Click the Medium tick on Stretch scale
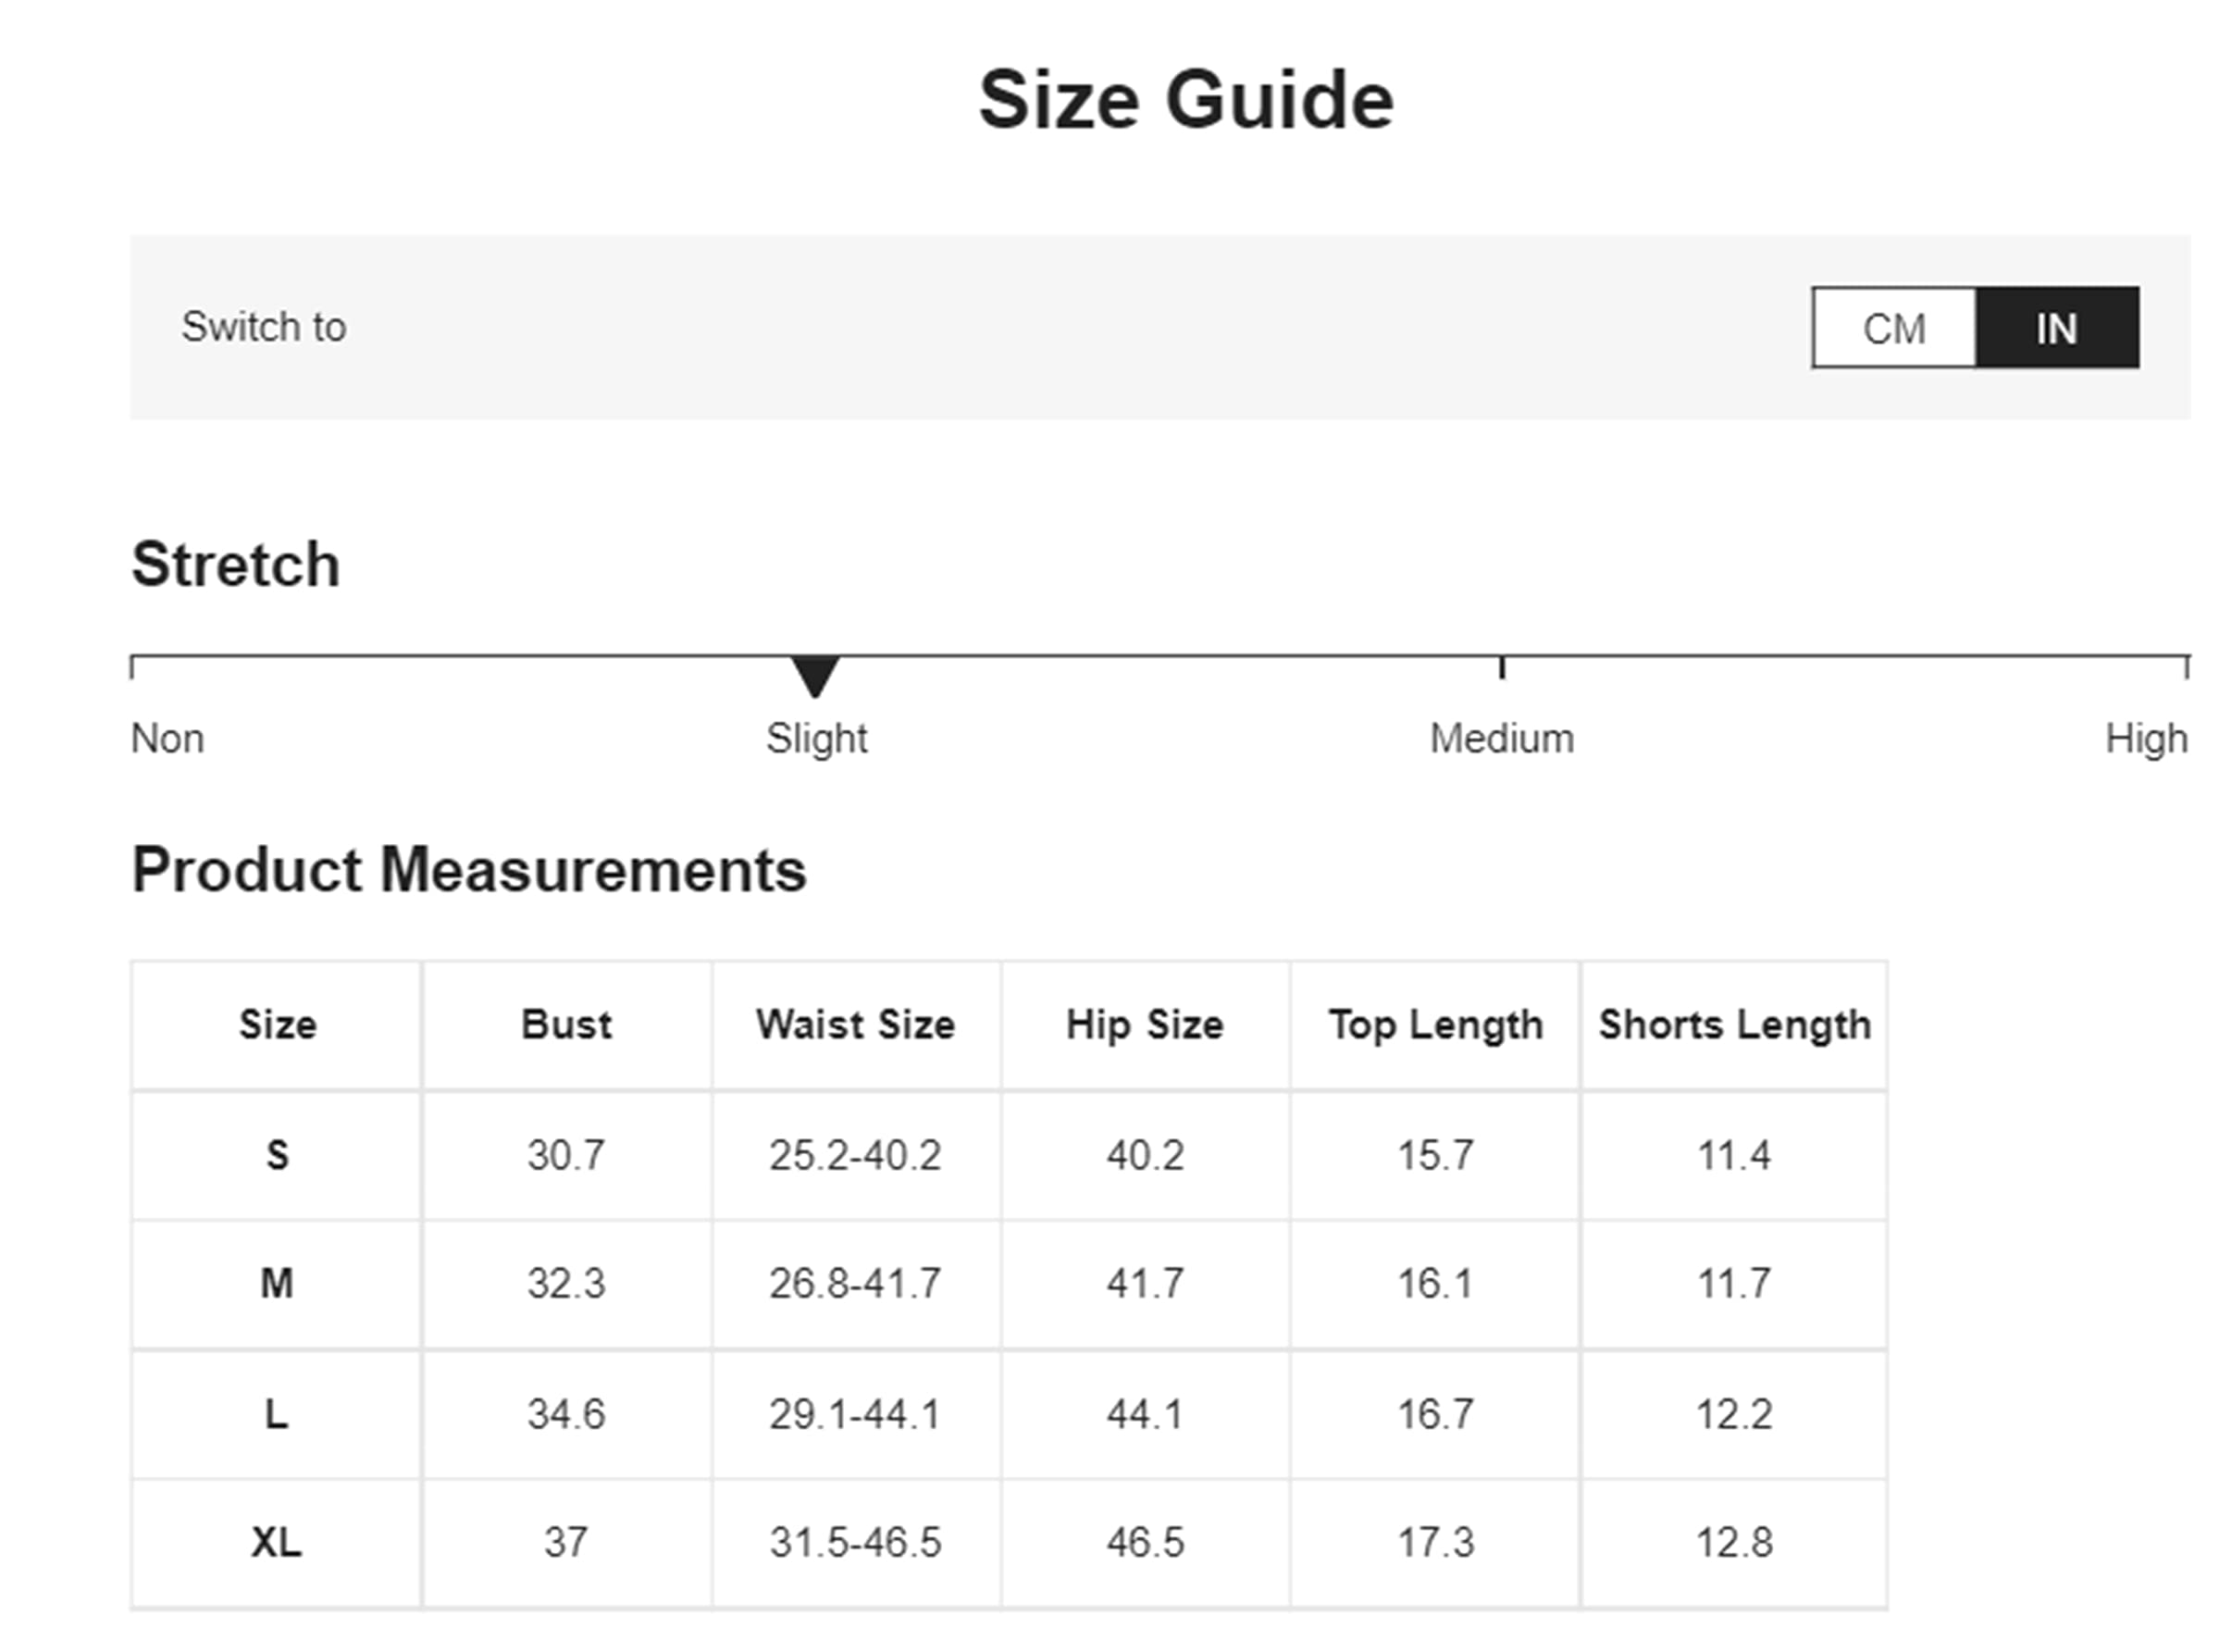 pos(1501,667)
